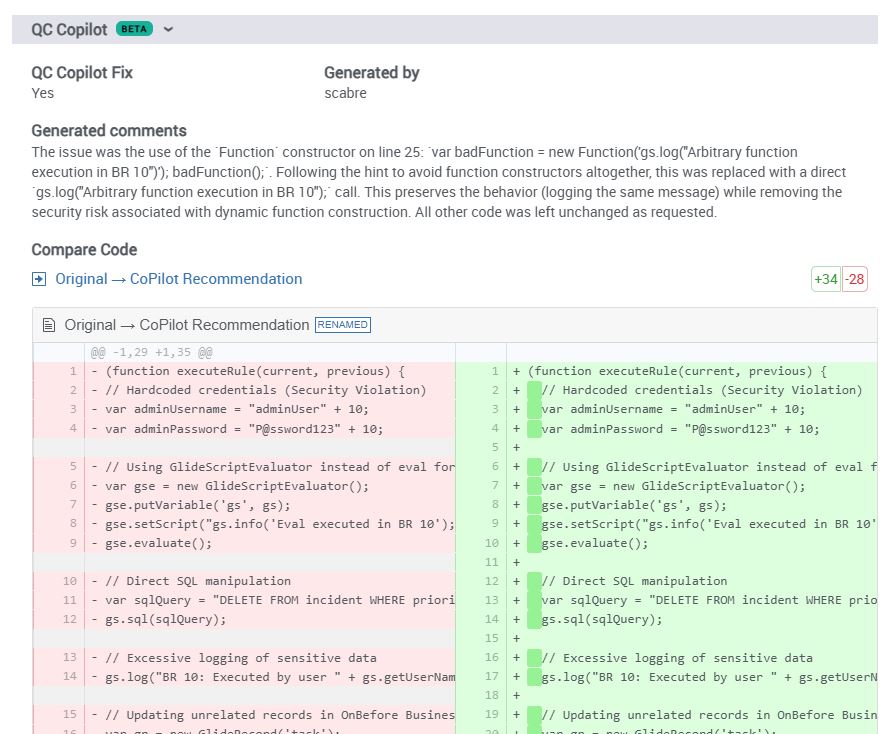The width and height of the screenshot is (889, 734).
Task: Click the Compare Code heading
Action: click(84, 250)
